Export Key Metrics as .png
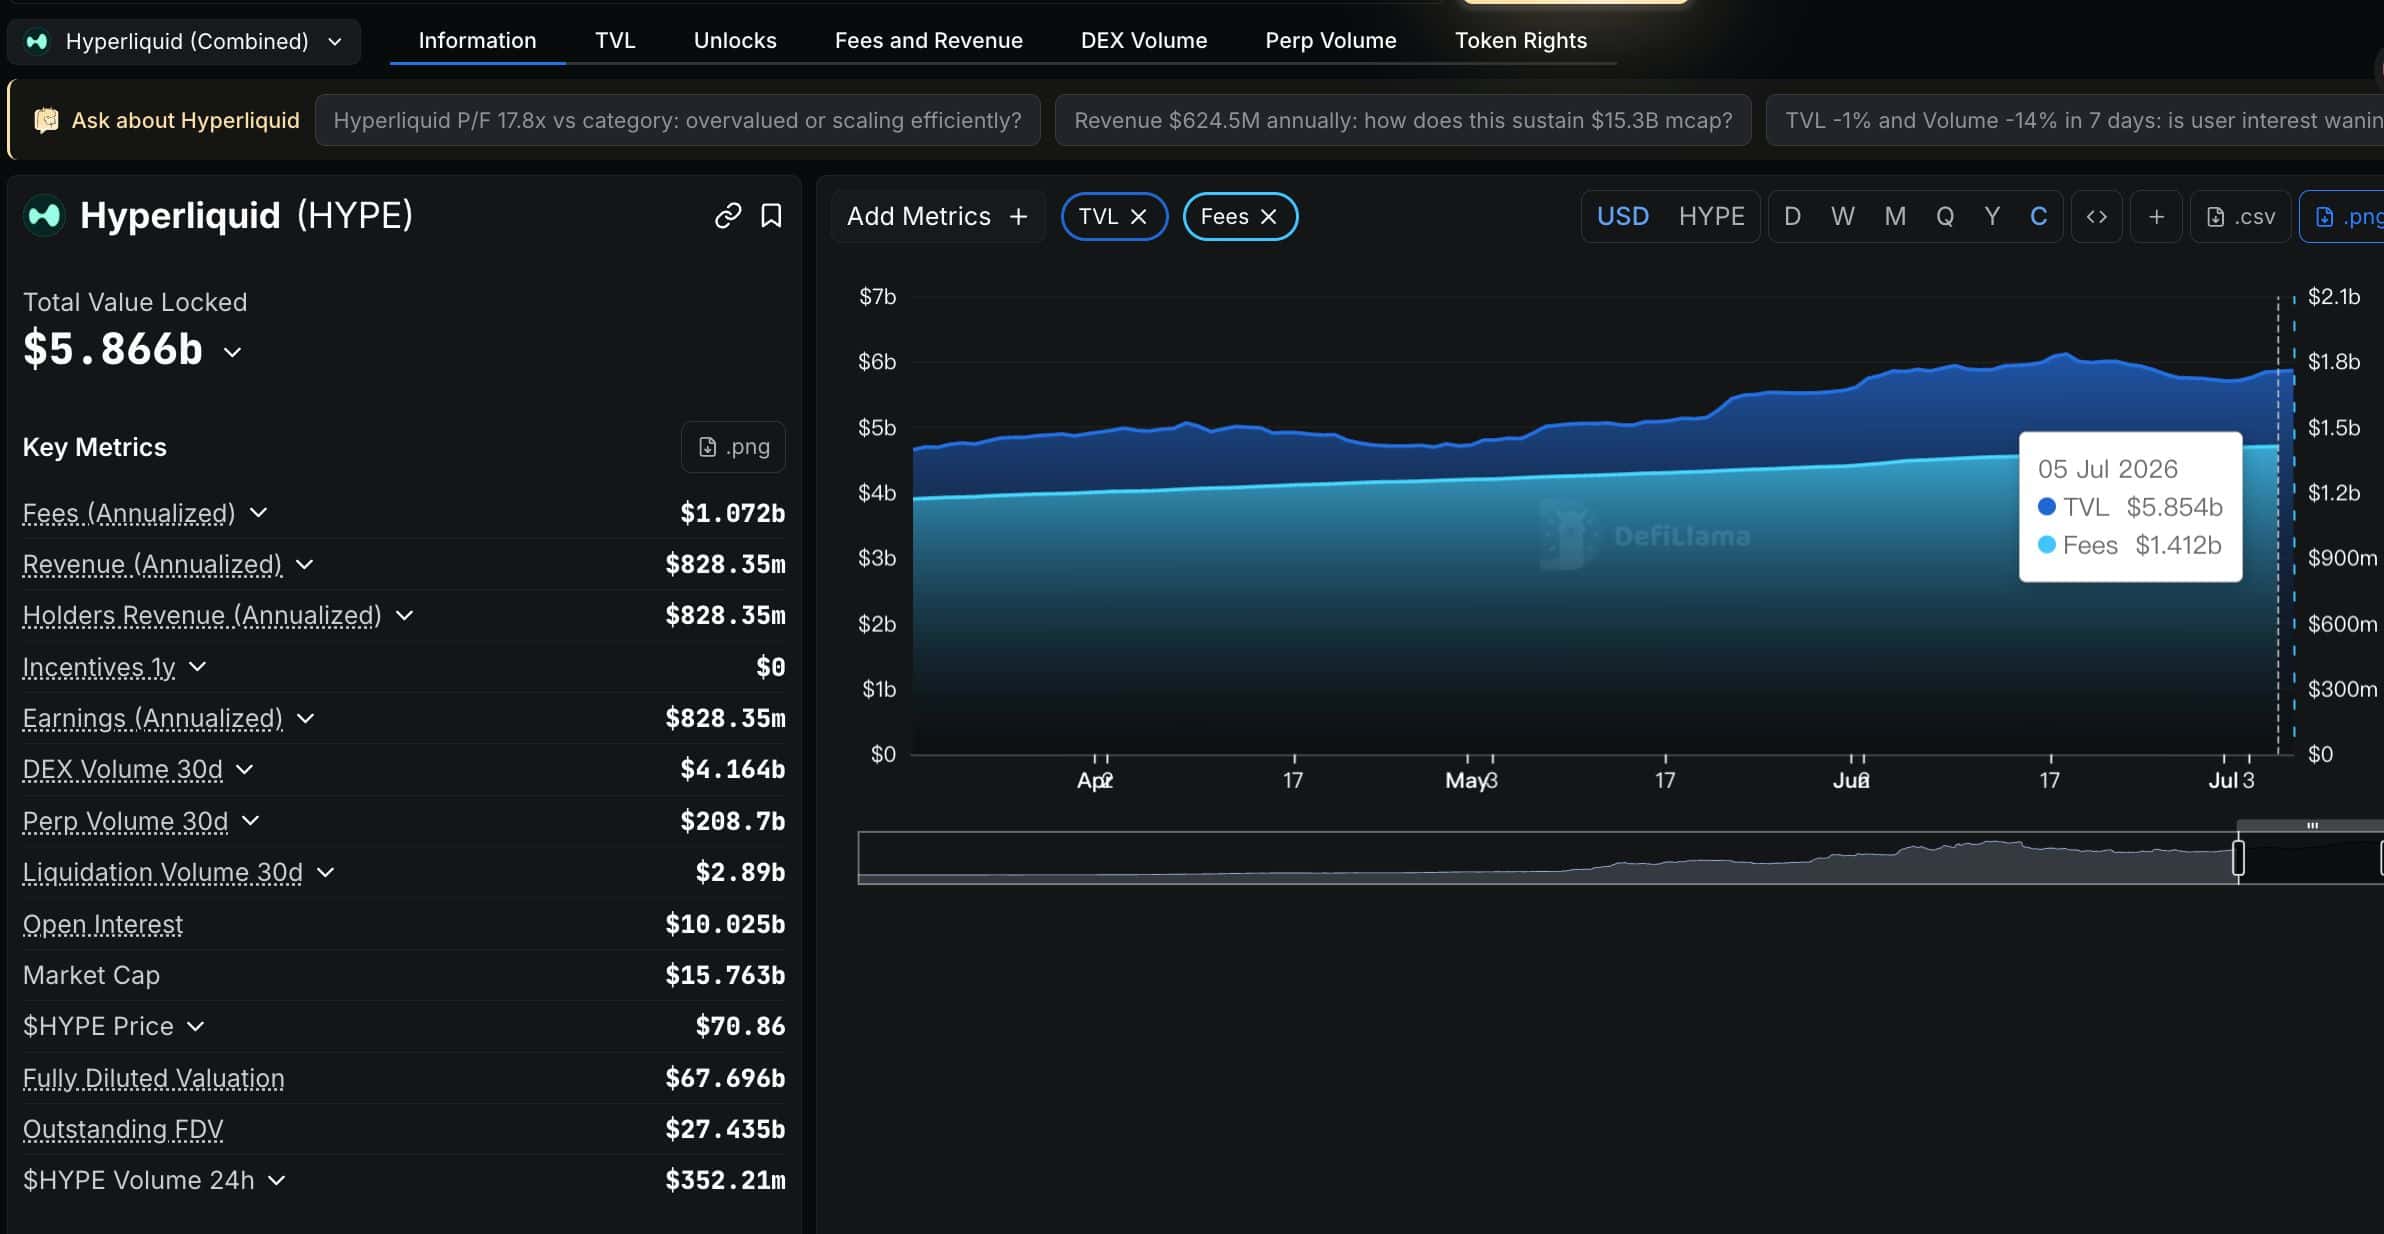This screenshot has width=2384, height=1234. 733,447
